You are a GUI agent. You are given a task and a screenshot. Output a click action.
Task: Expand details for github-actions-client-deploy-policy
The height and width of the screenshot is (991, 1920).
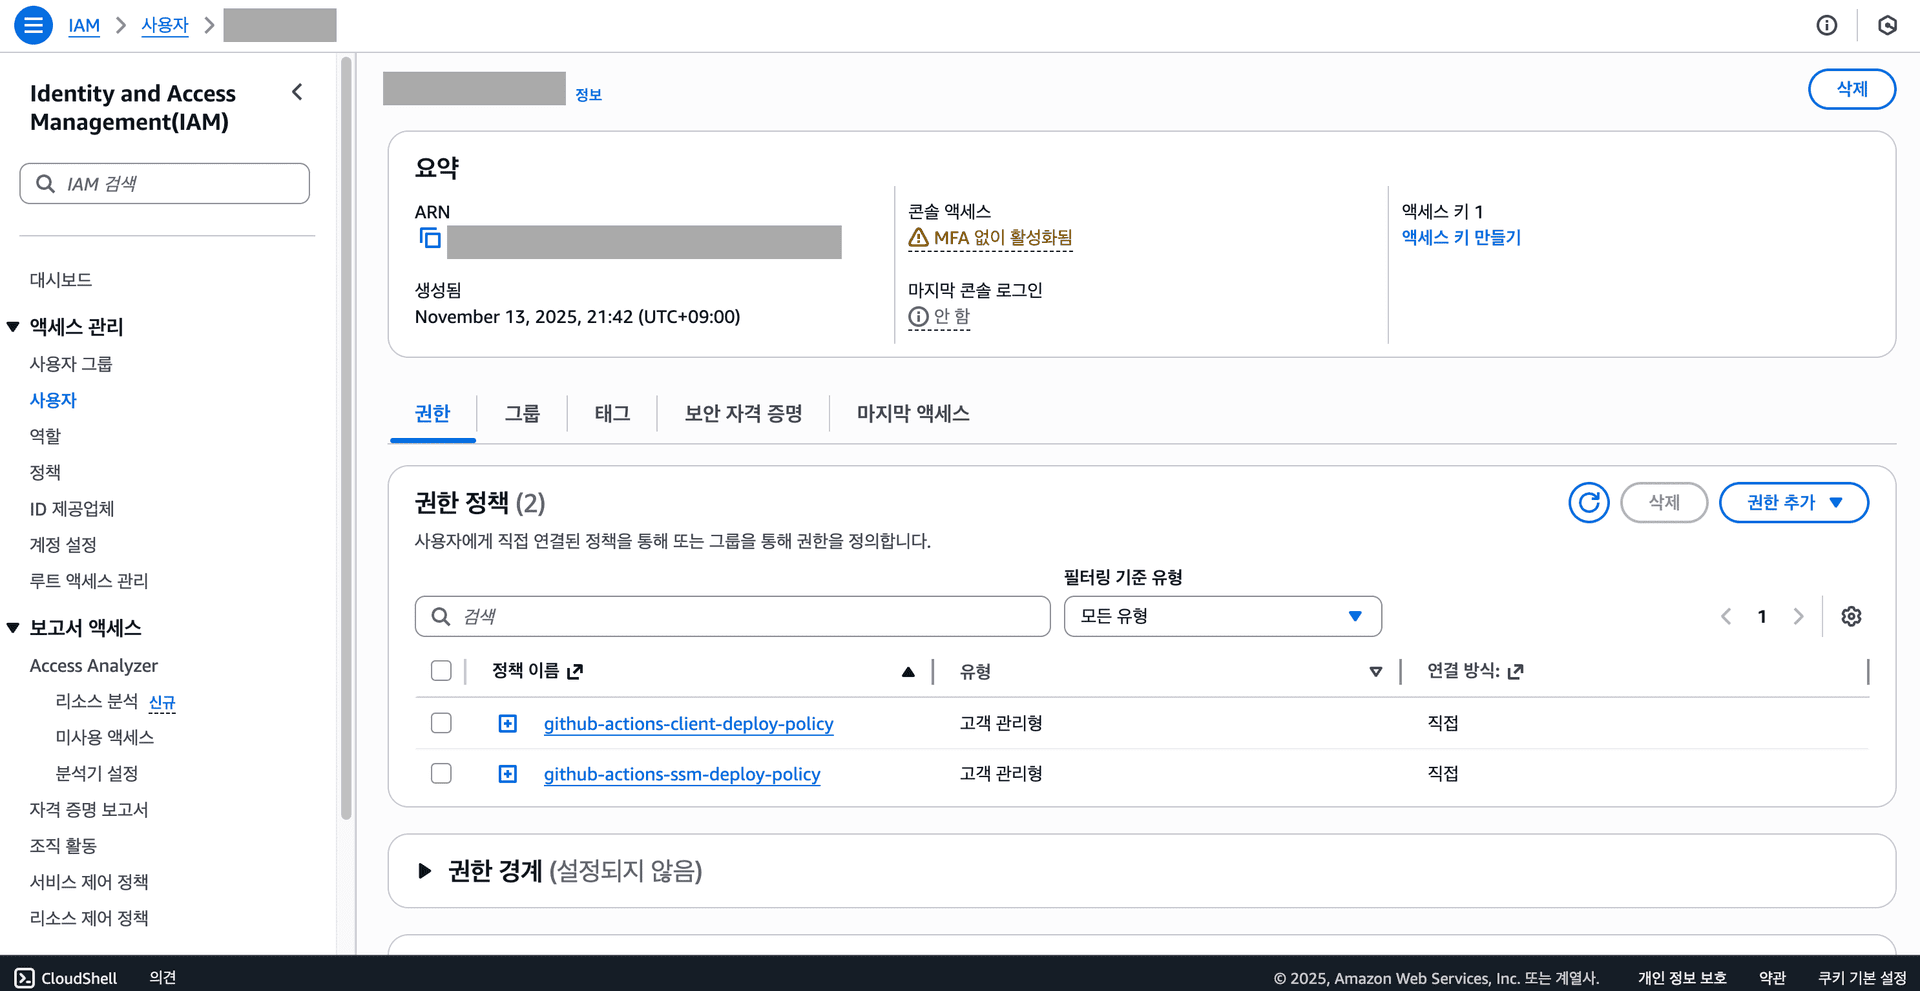(507, 723)
